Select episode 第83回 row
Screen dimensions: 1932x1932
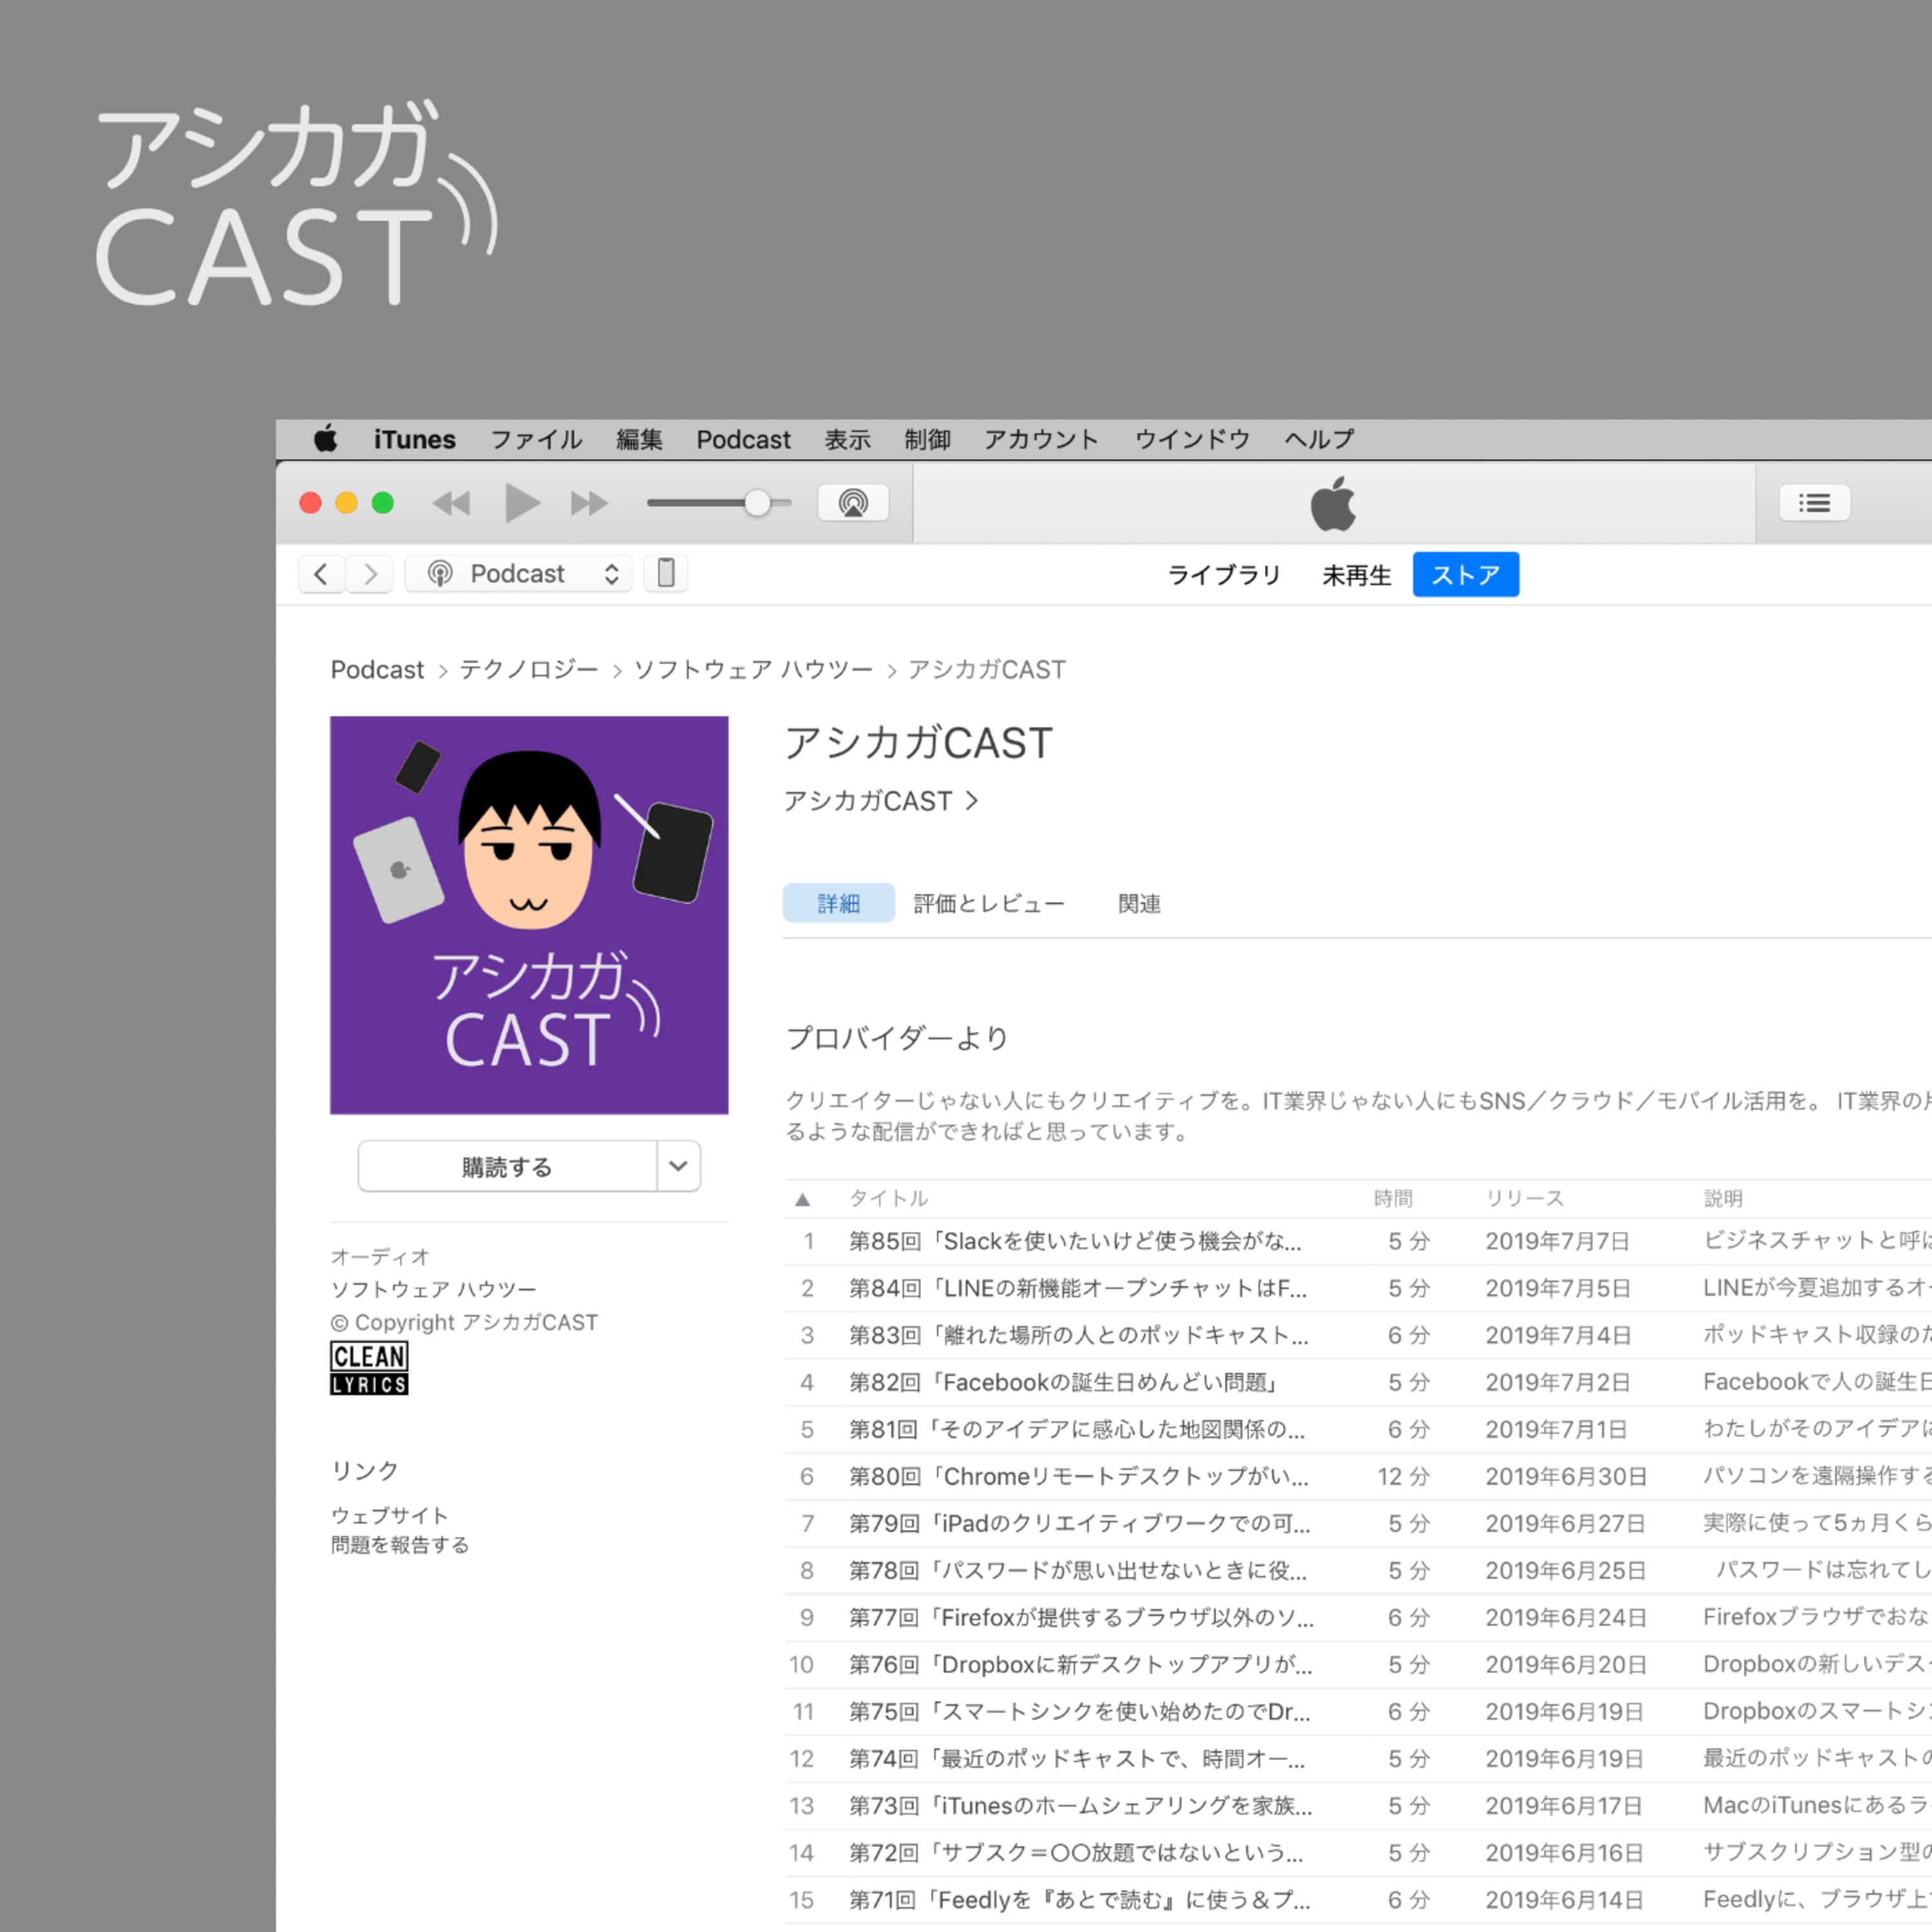(x=1358, y=1335)
